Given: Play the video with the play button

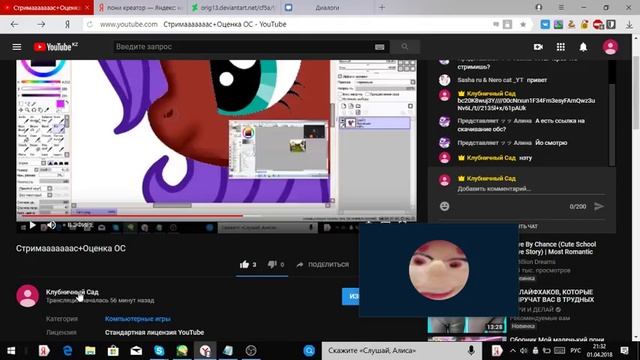Looking at the screenshot, I should [33, 225].
